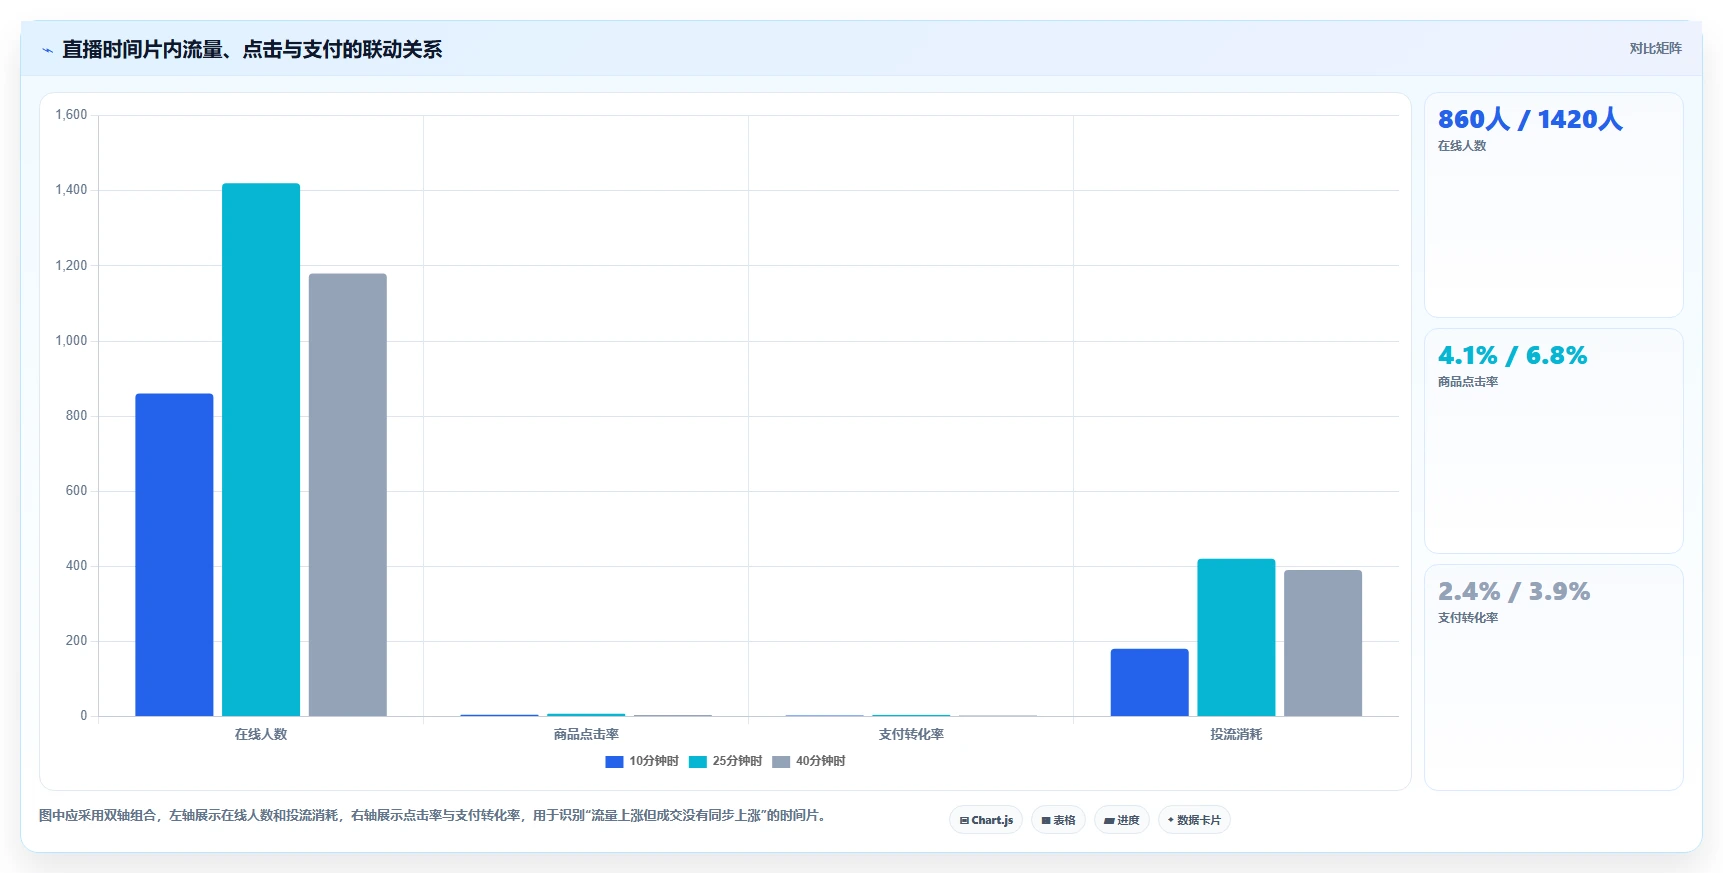This screenshot has height=873, width=1723.
Task: Click 商品点击率 caption in the second KPI card
Action: coord(1468,382)
